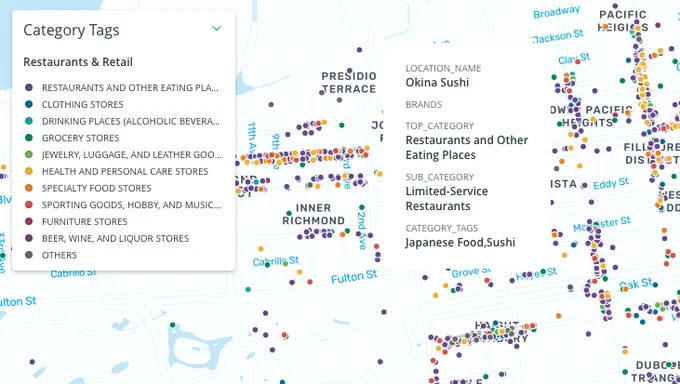680x384 pixels.
Task: Click the Inner Richmond map label
Action: click(314, 214)
